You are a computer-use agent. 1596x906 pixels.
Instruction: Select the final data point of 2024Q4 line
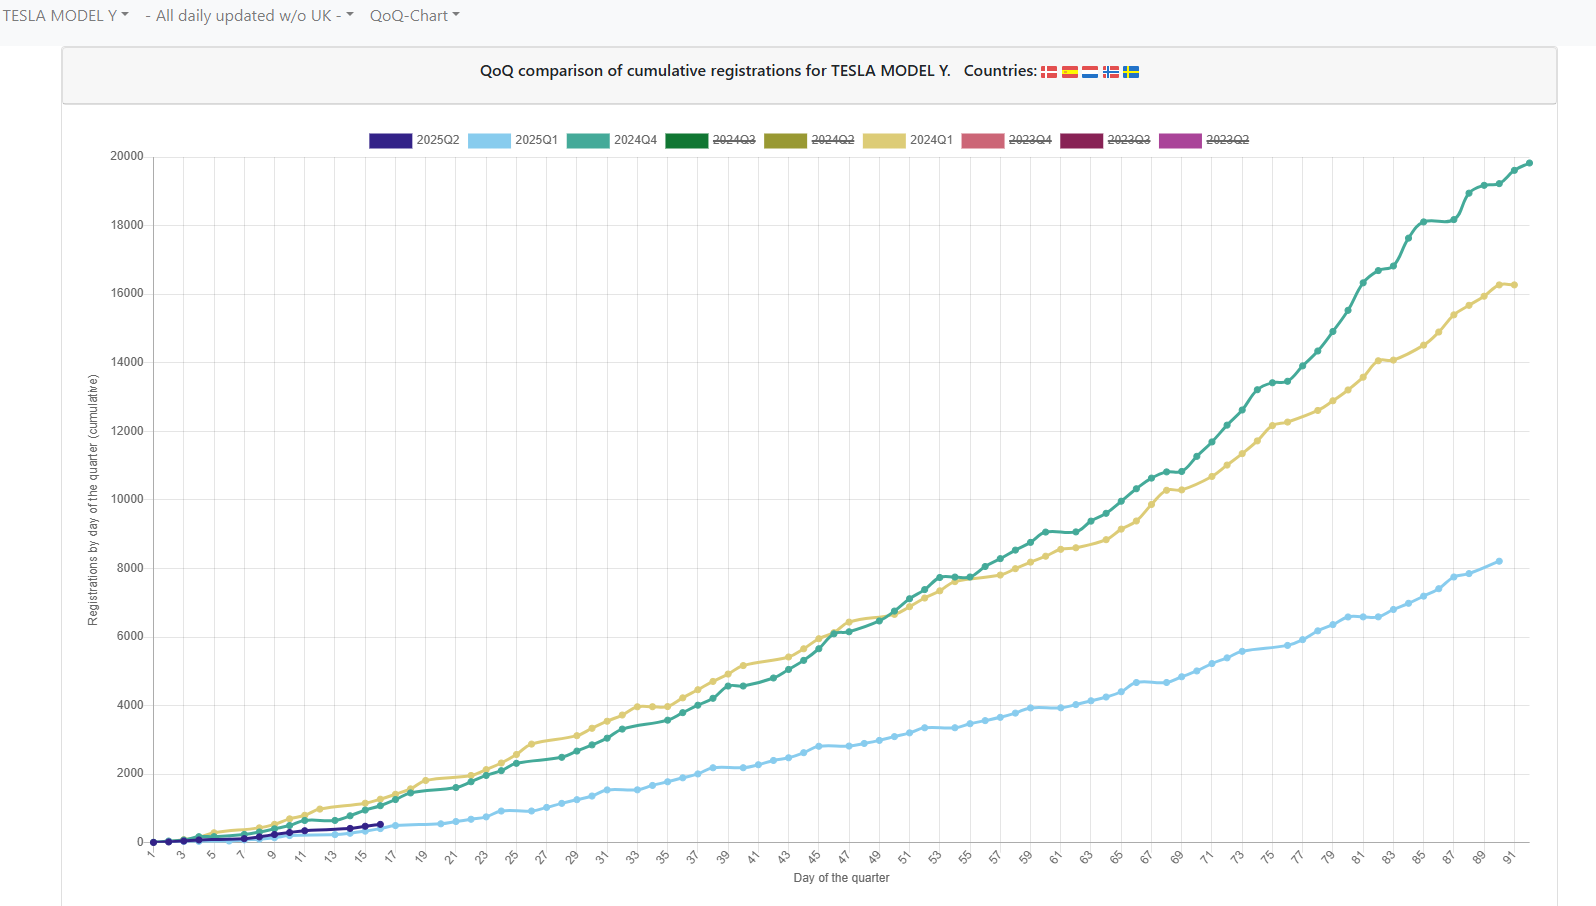[x=1529, y=163]
